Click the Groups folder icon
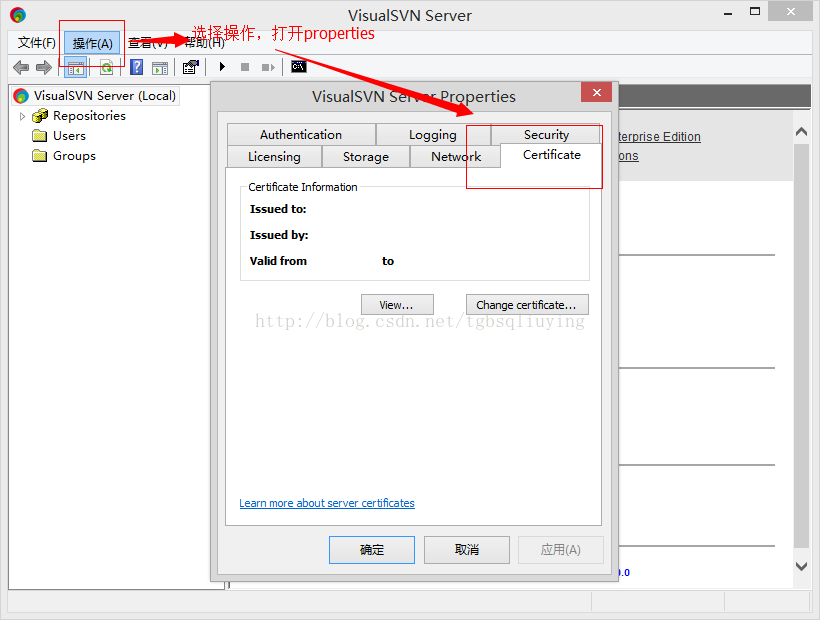 40,156
